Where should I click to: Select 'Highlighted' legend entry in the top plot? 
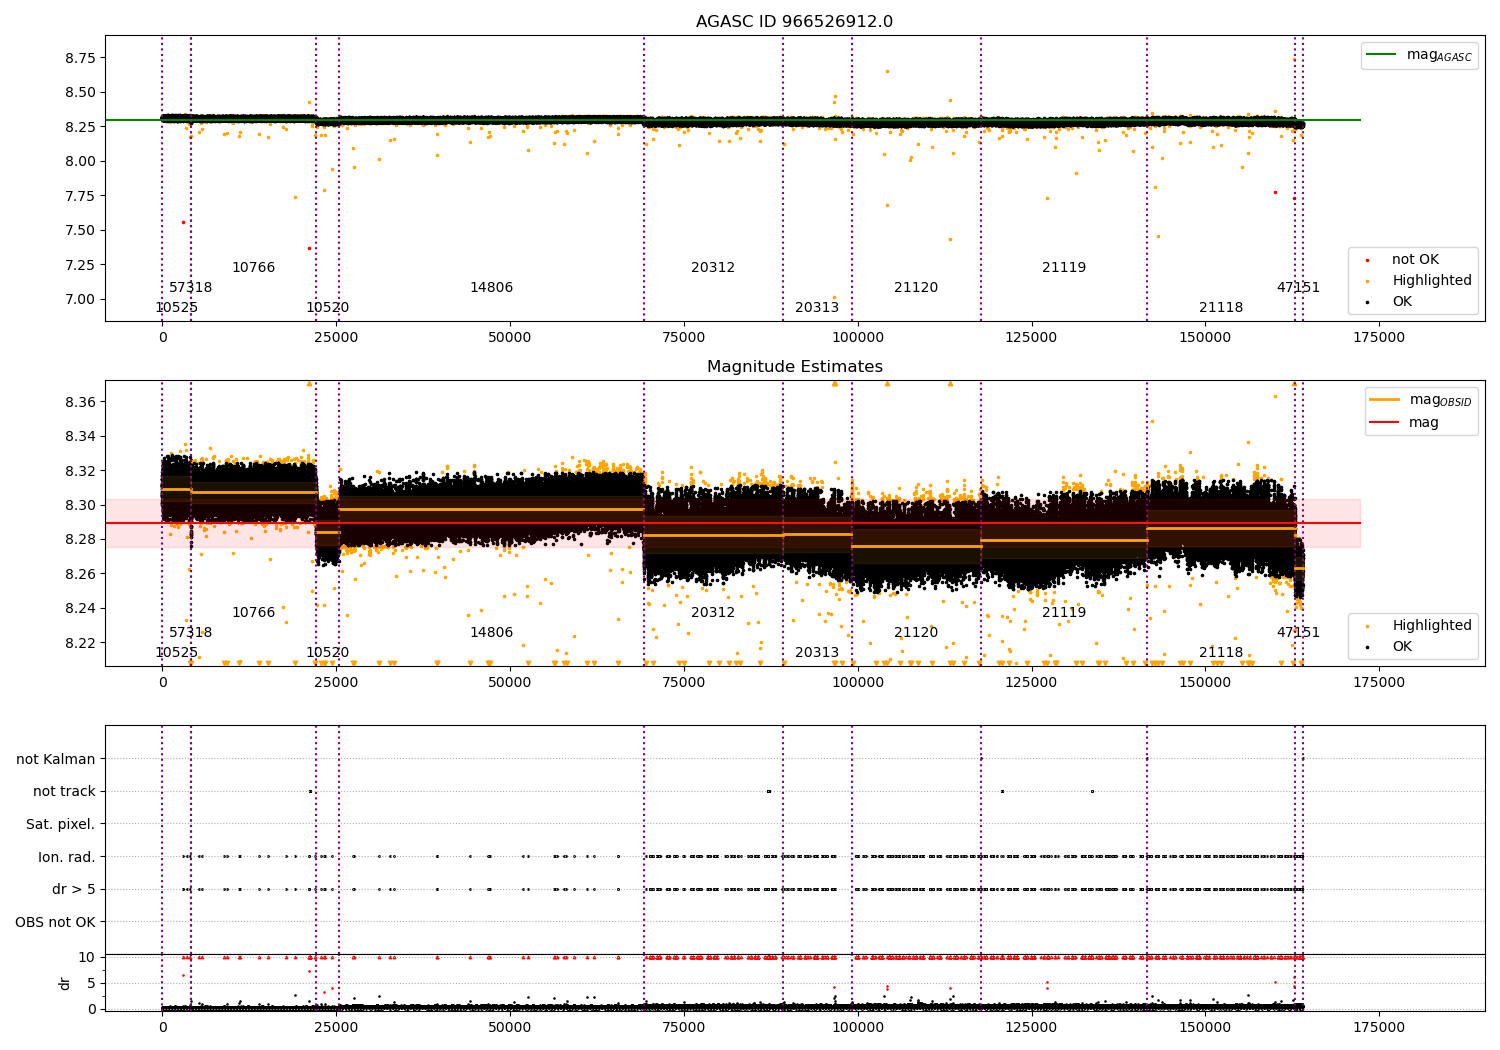click(1432, 281)
